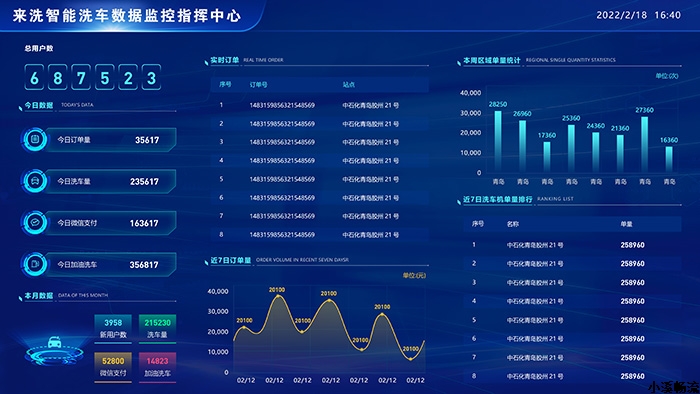The width and height of the screenshot is (700, 394).
Task: Click the 订单号 column header
Action: tap(258, 84)
